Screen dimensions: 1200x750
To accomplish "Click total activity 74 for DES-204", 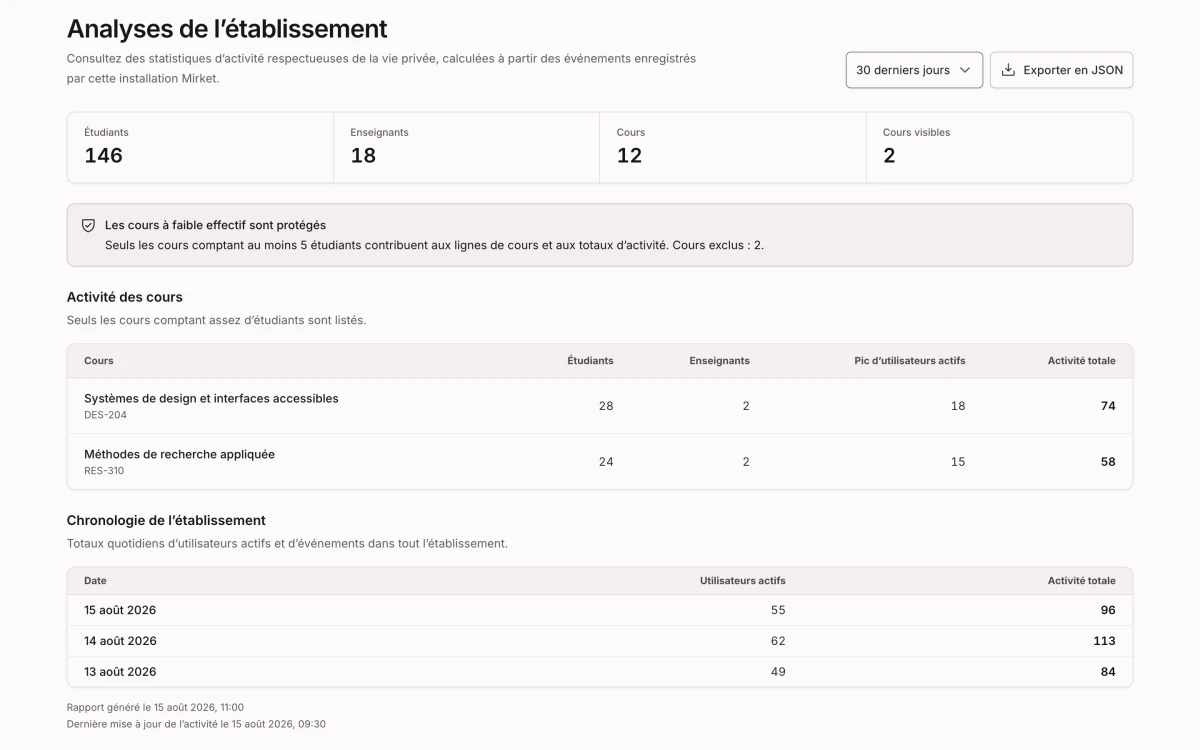I will (1108, 406).
